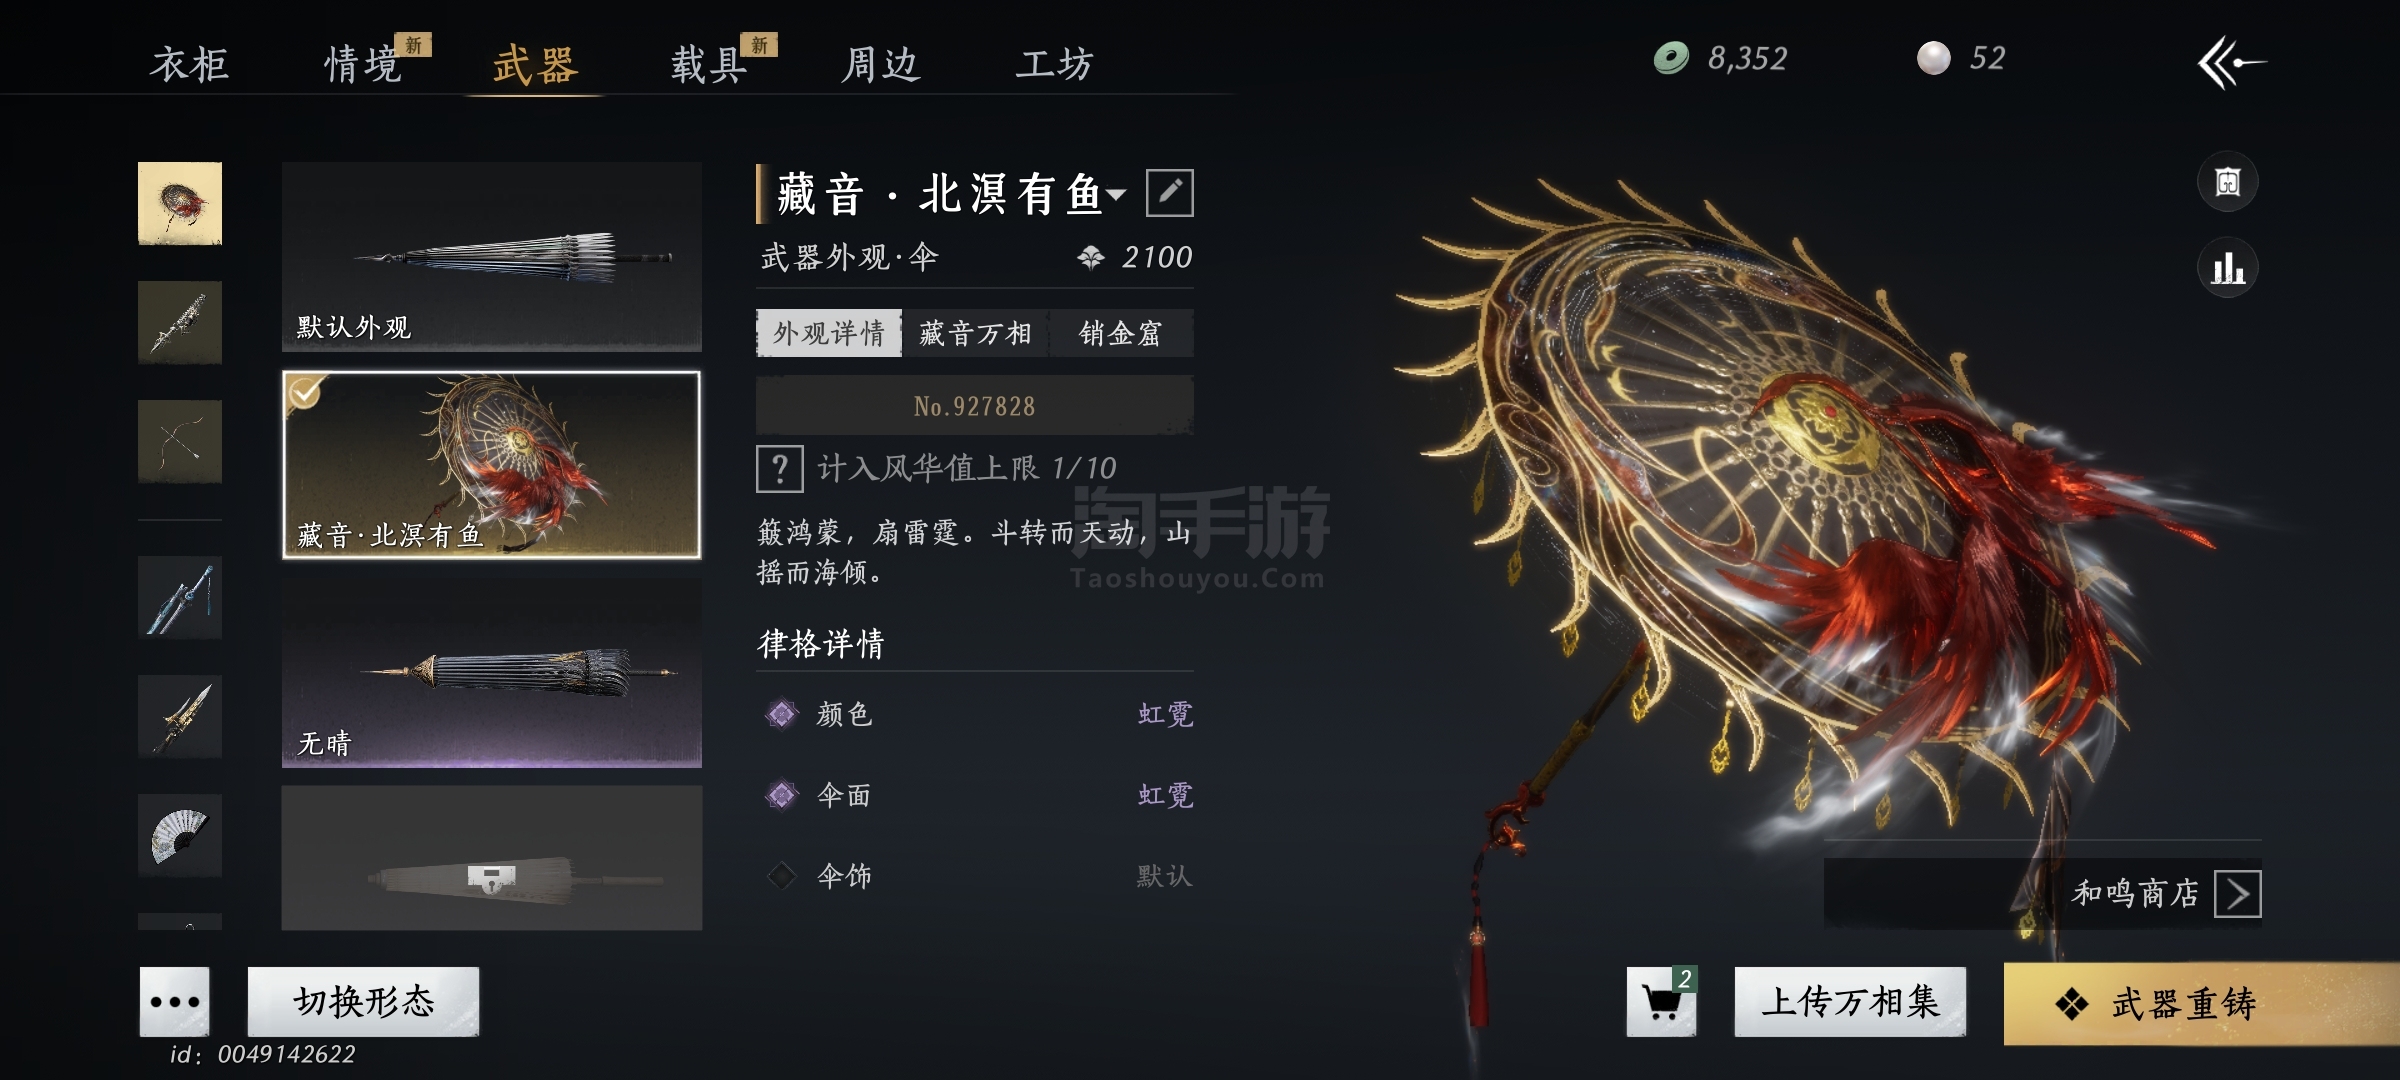Toggle the 伞饰 rhythm slot diamond
This screenshot has height=1080, width=2400.
(781, 876)
